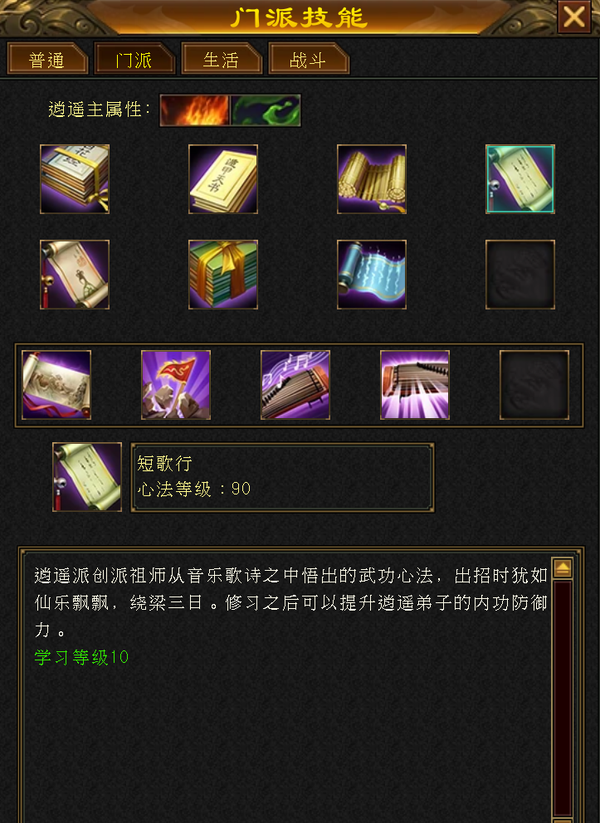
Task: Click the green poison attribute swatch
Action: click(x=266, y=110)
